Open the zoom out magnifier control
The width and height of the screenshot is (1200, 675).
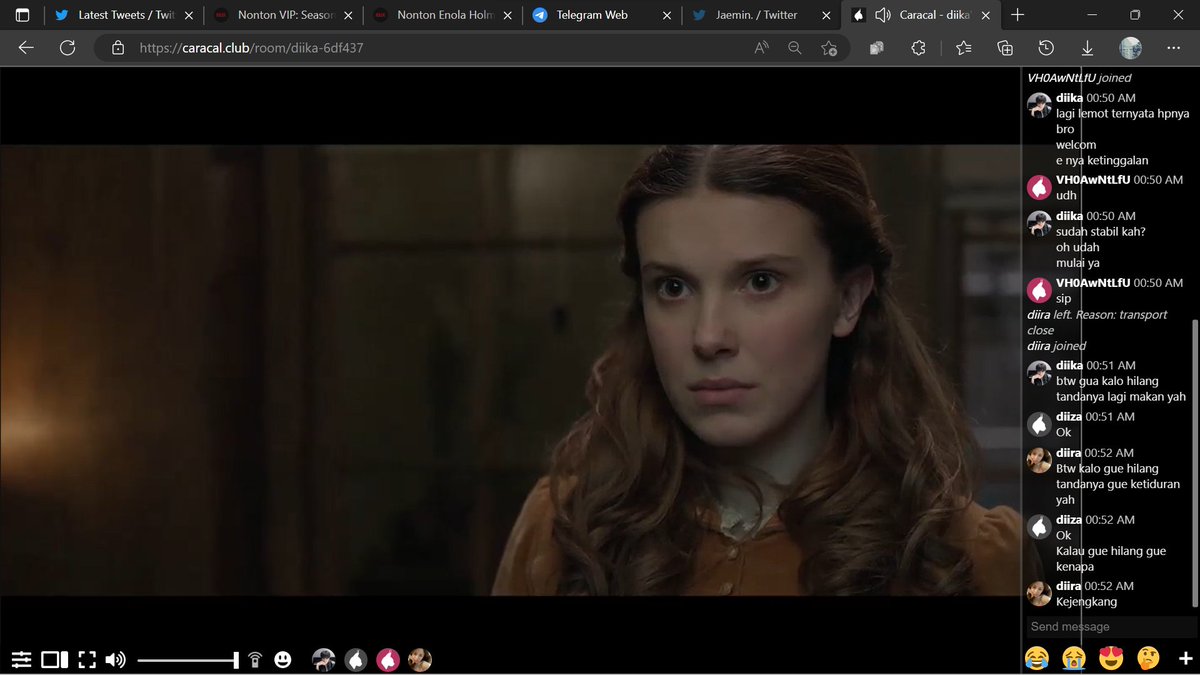click(795, 48)
